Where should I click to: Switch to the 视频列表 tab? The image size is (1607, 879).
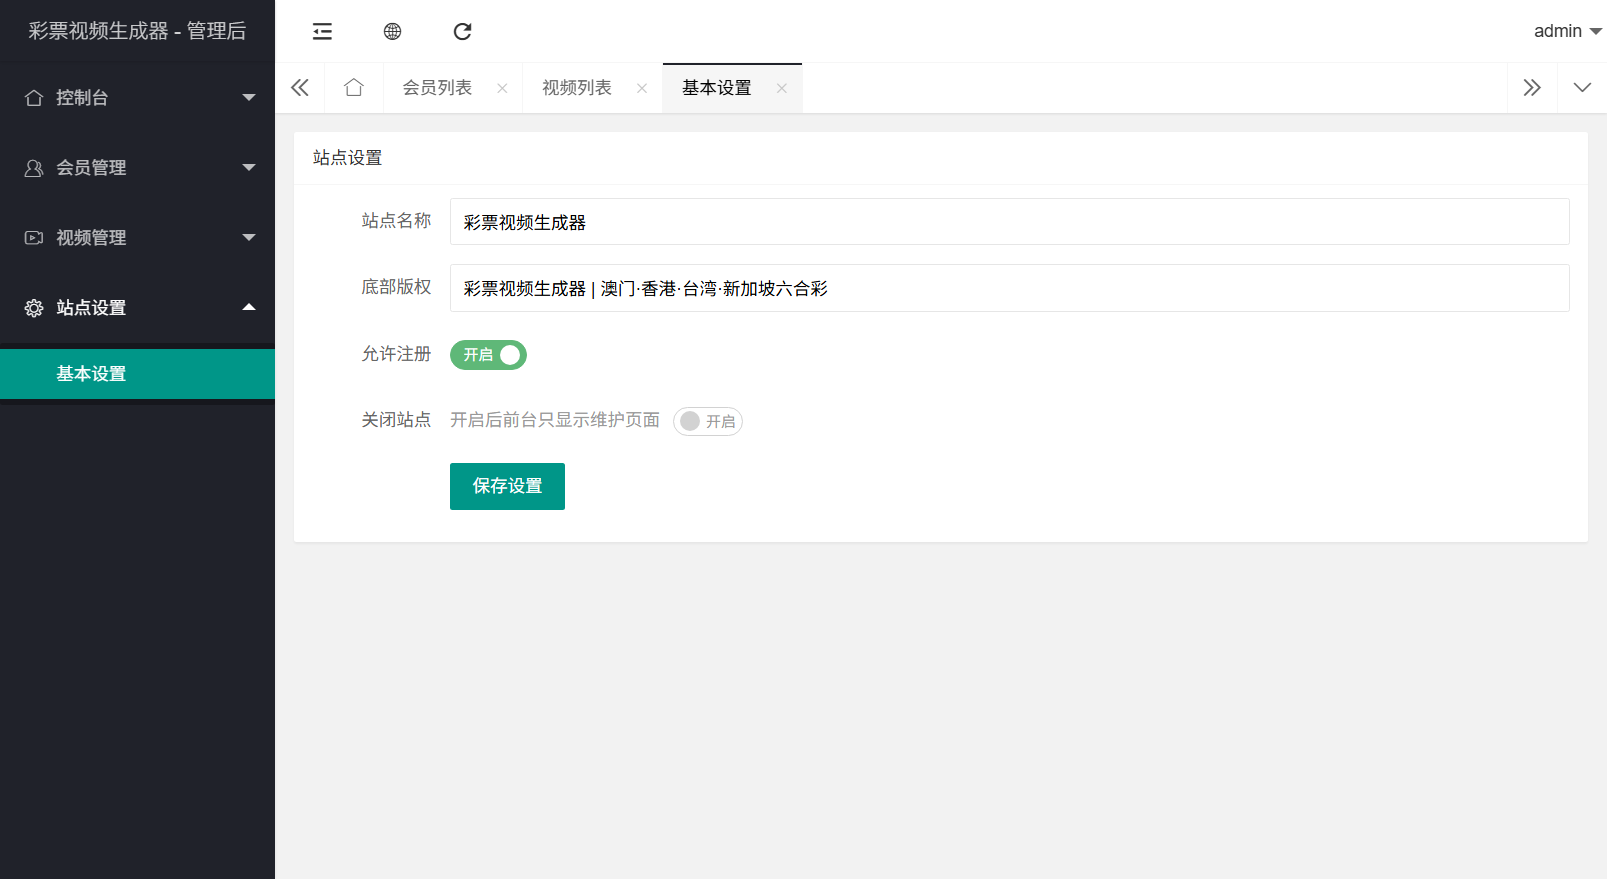coord(577,88)
